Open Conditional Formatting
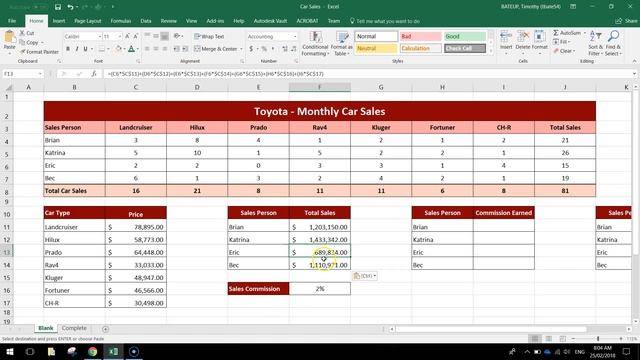Image resolution: width=640 pixels, height=360 pixels. pos(315,44)
